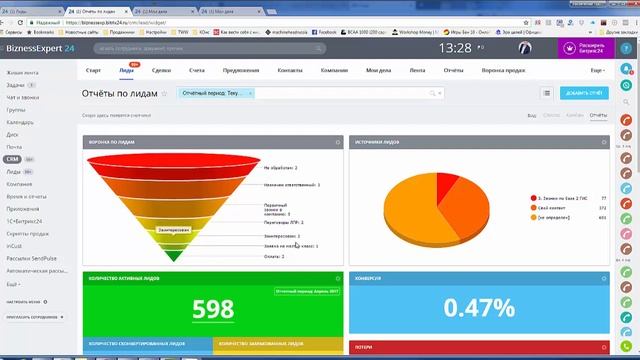Open the Настройки bookmarks folder
Viewport: 640px width, 360px height.
coord(153,32)
